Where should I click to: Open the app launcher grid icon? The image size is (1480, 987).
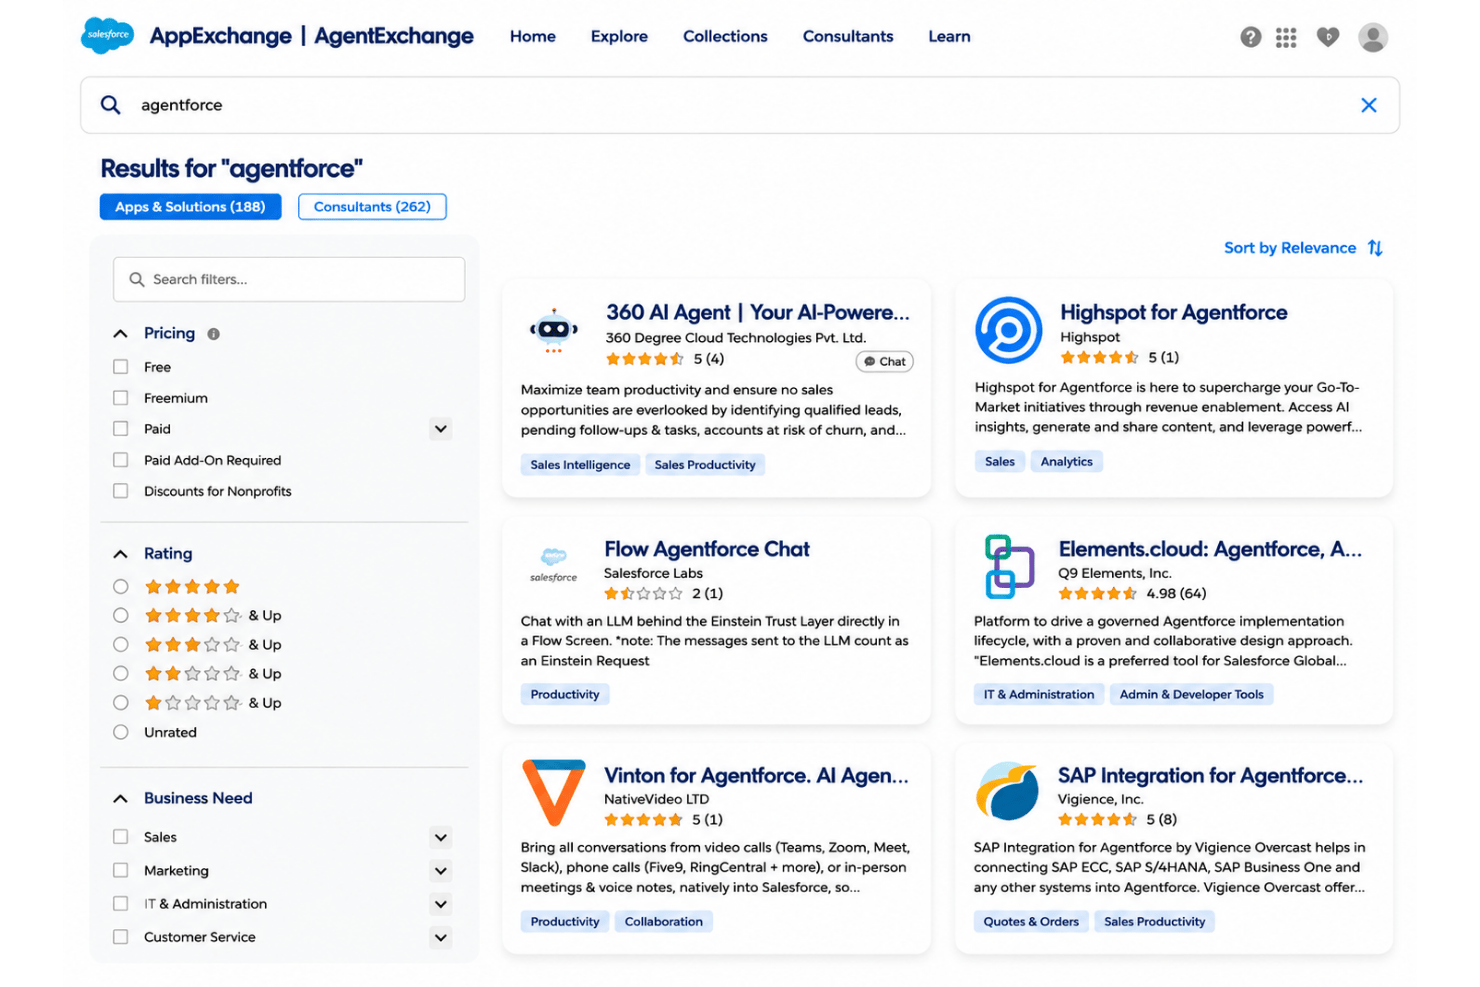click(x=1286, y=37)
